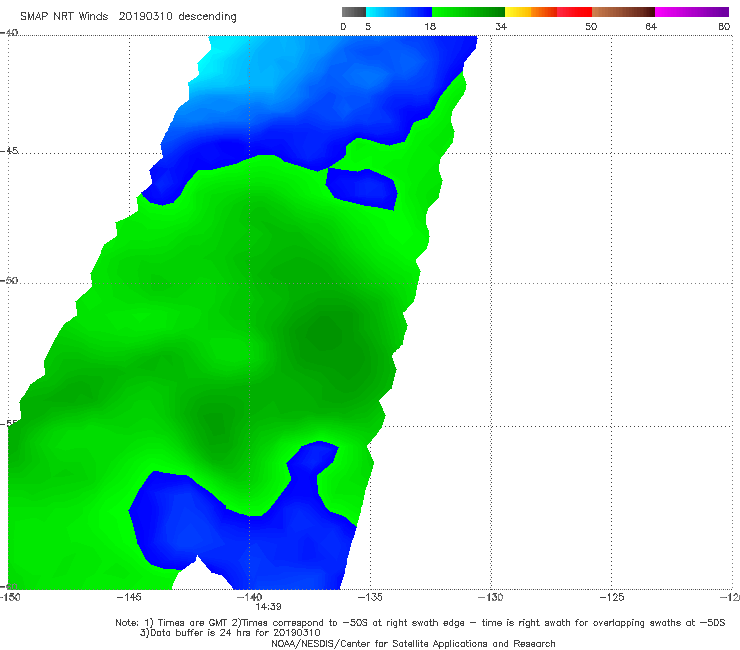Click the green segment of the color bar
Image resolution: width=740 pixels, height=650 pixels.
(468, 12)
